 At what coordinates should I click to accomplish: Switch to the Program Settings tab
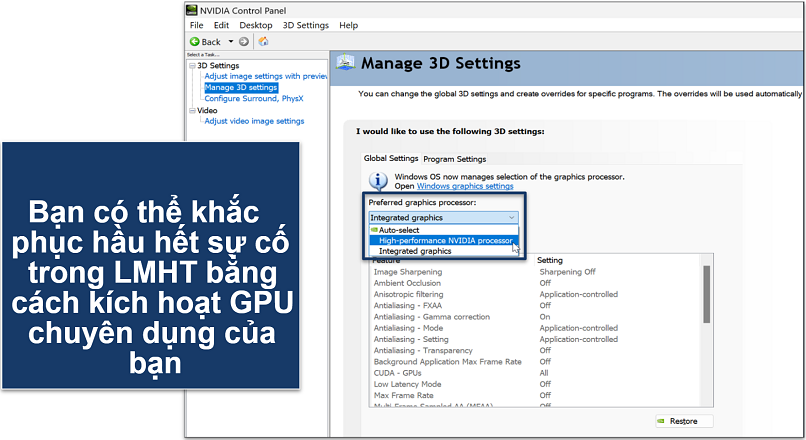click(x=454, y=159)
